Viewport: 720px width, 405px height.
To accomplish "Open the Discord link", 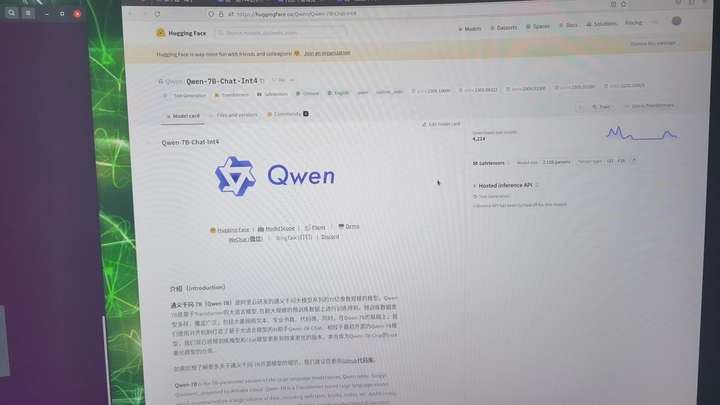I will point(330,237).
